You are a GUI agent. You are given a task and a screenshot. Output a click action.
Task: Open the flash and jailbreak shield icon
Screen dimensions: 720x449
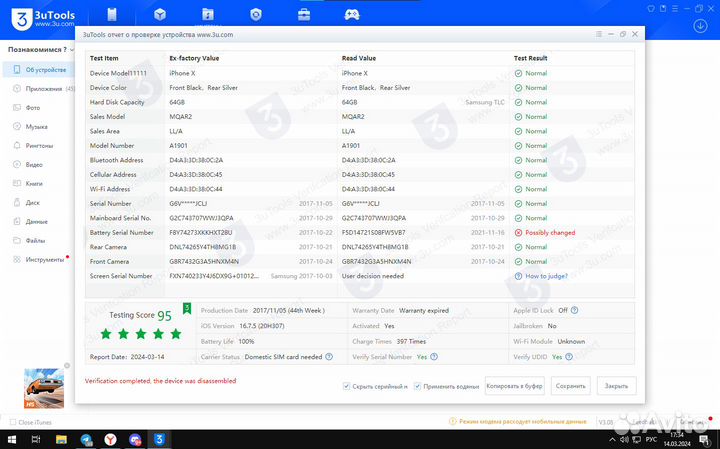pos(256,15)
